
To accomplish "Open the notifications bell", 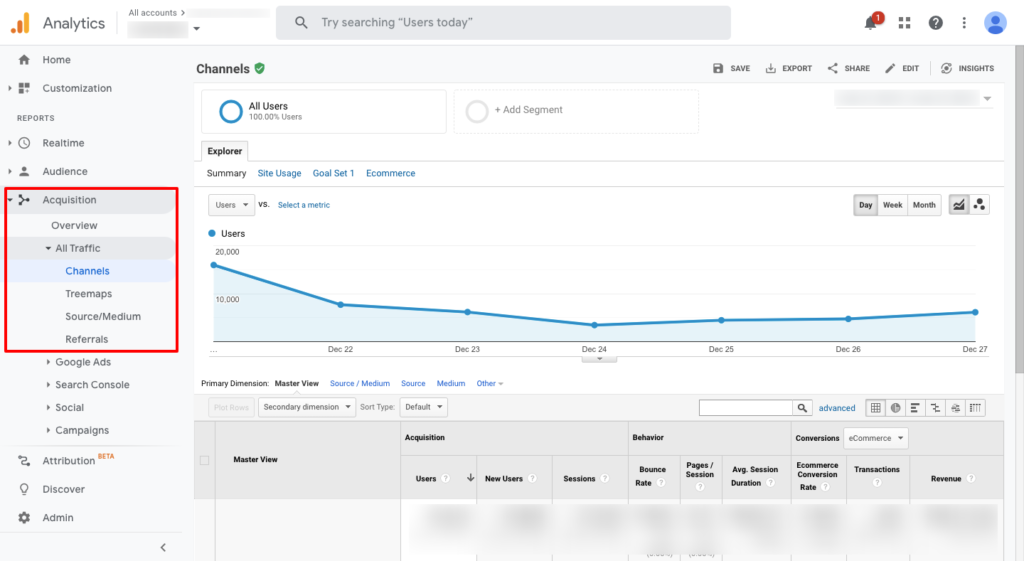I will [871, 22].
